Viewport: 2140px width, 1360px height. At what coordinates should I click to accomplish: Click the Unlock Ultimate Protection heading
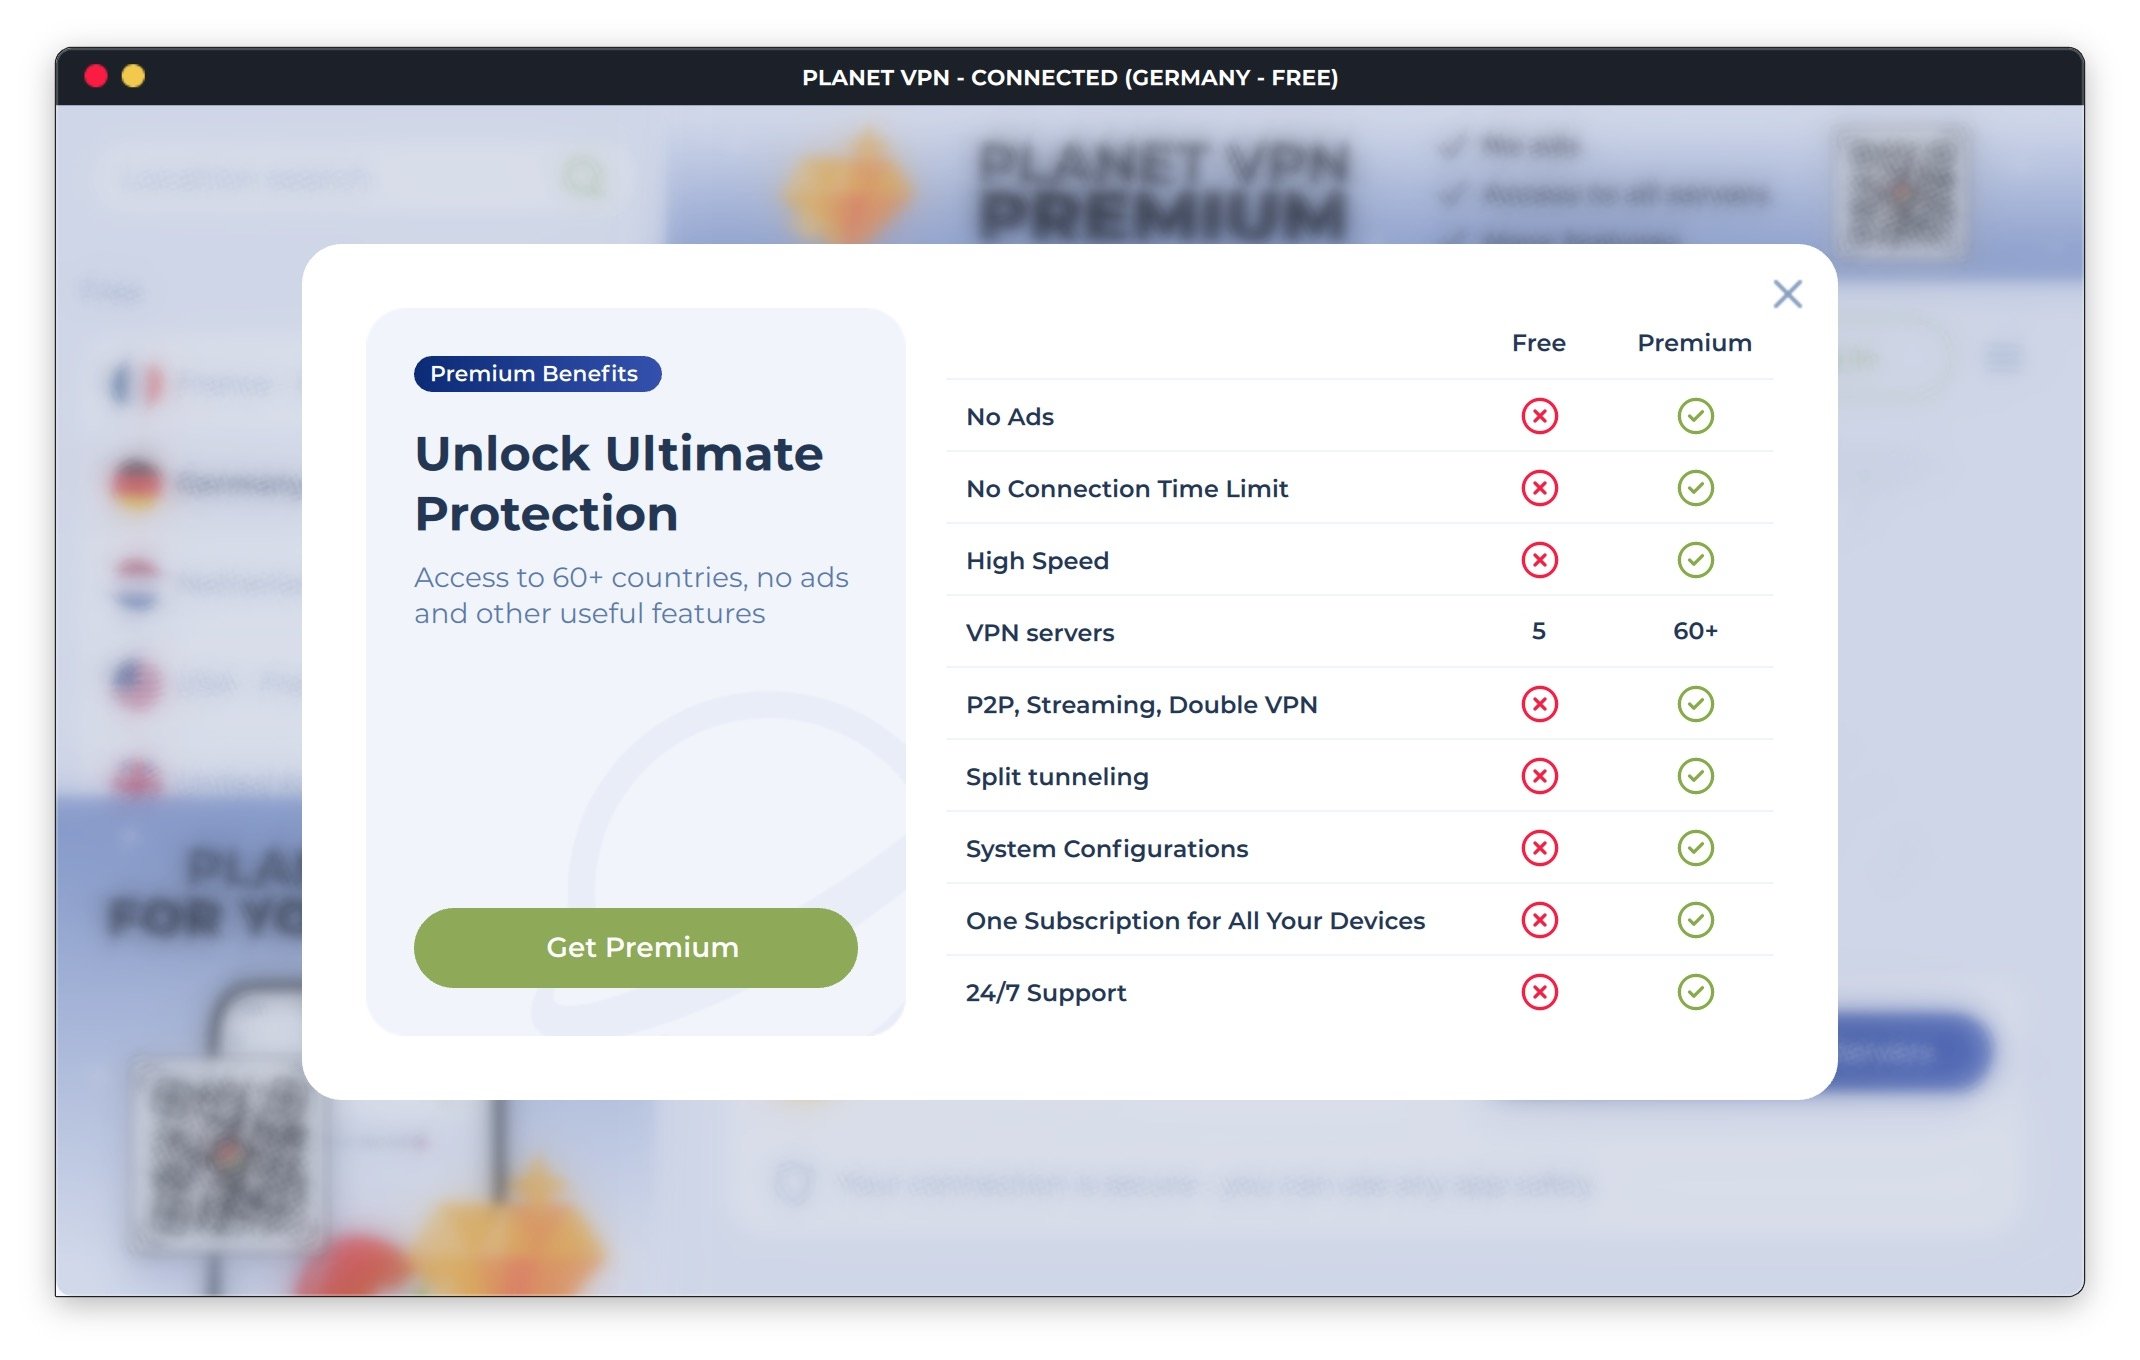(619, 483)
